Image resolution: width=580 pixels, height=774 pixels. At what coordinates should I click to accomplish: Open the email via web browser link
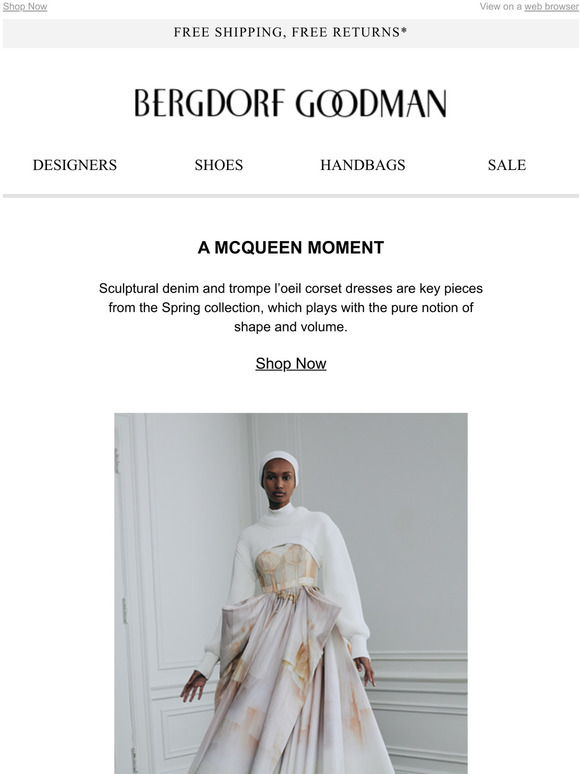click(x=551, y=6)
